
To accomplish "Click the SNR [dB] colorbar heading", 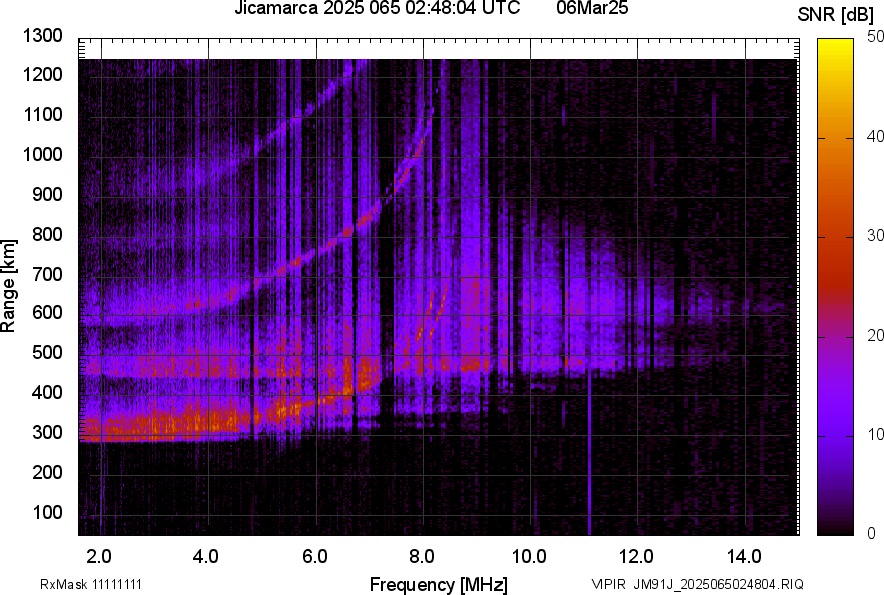I will 838,15.
